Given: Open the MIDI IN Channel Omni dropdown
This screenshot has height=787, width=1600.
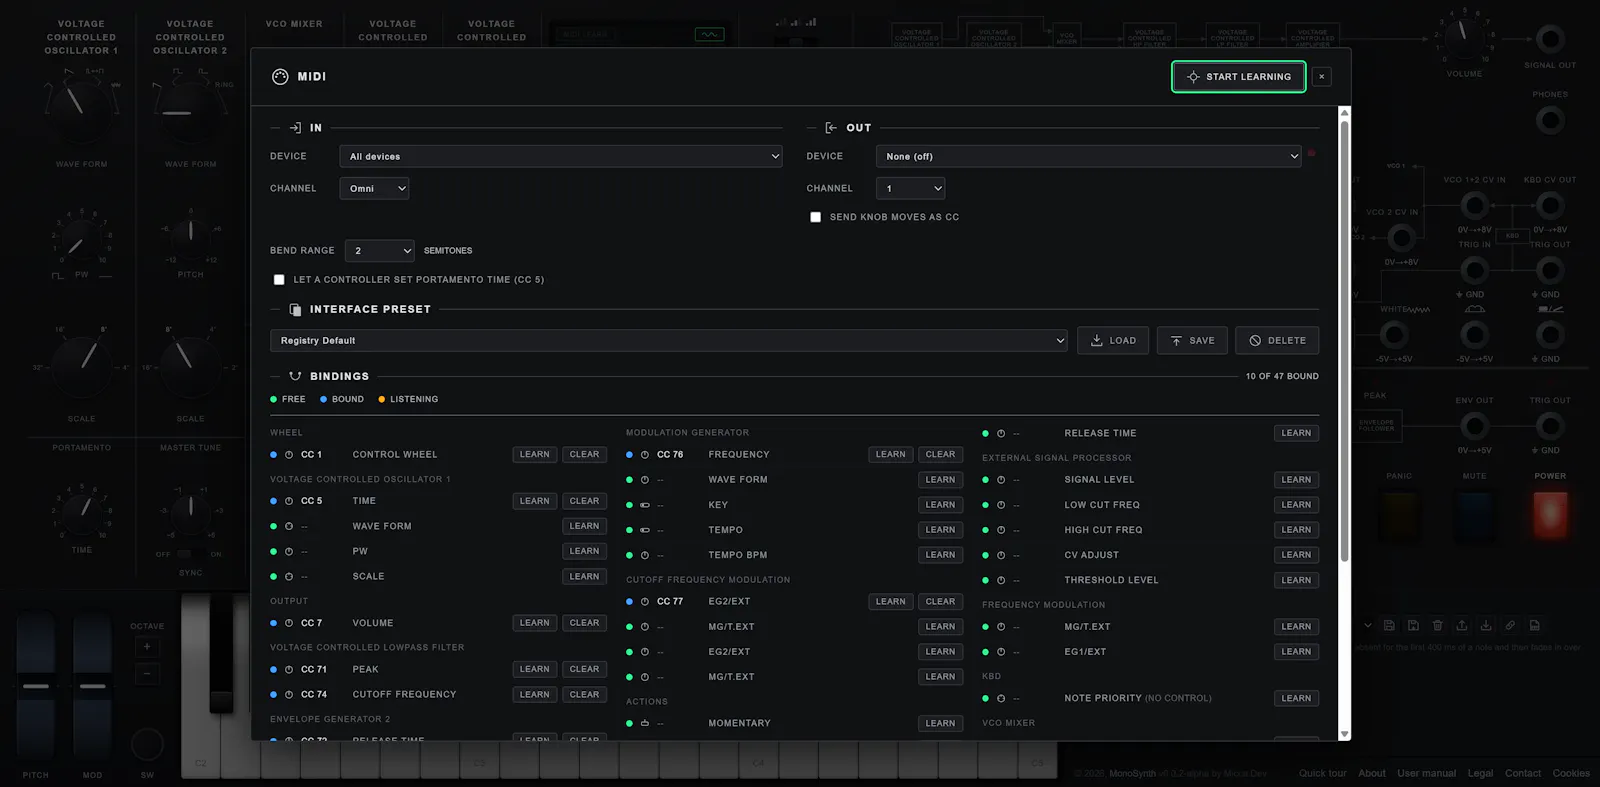Looking at the screenshot, I should tap(374, 189).
